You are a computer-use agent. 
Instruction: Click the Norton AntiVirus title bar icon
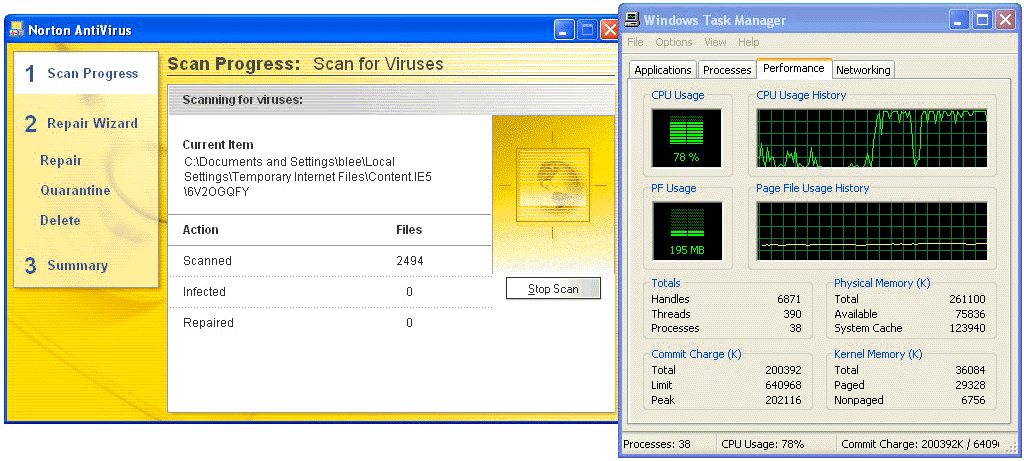tap(16, 29)
